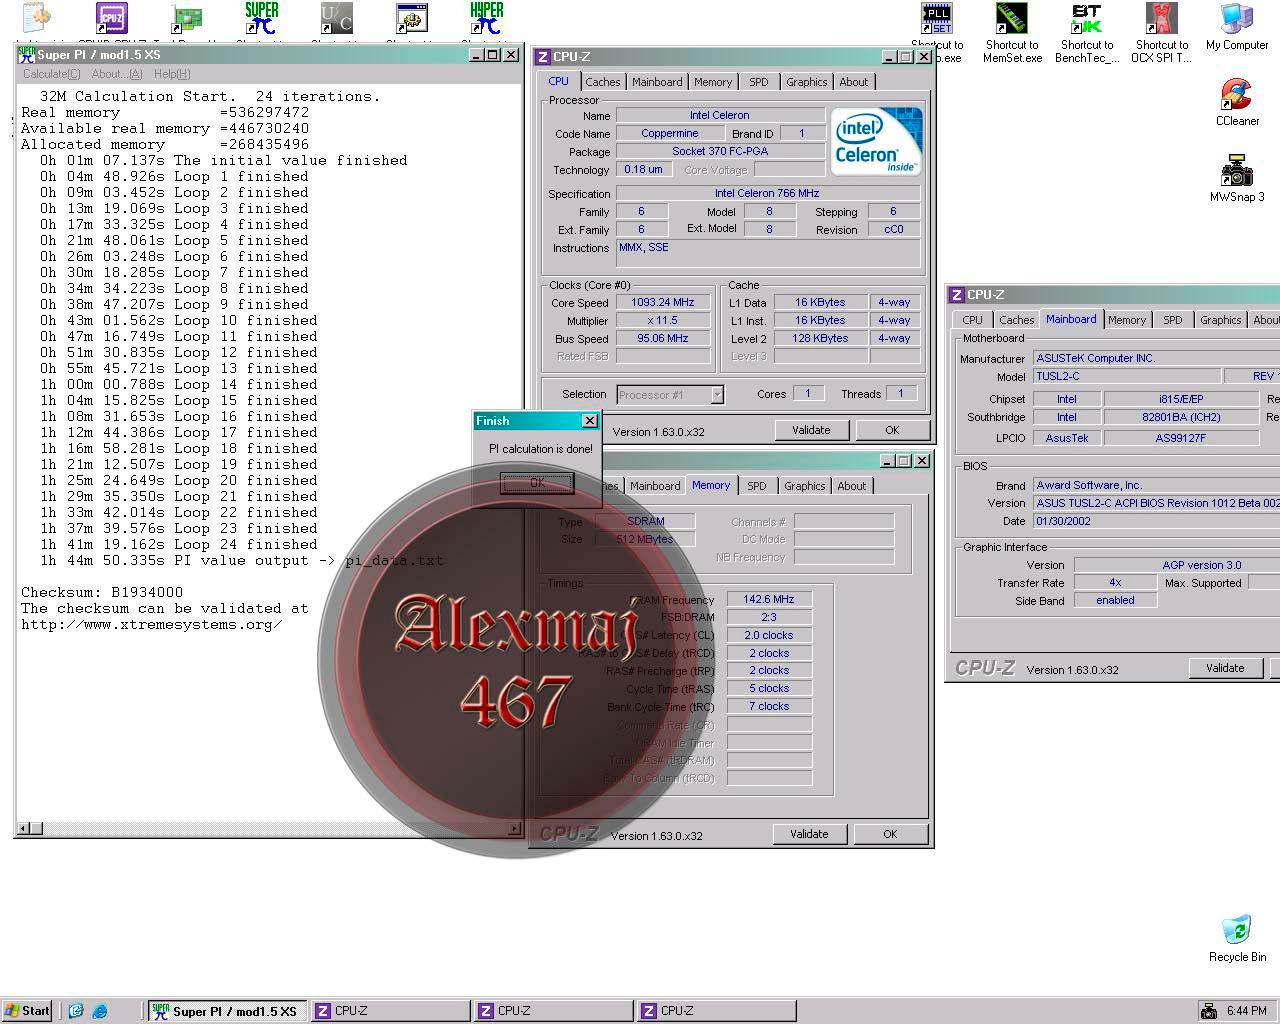The image size is (1280, 1024).
Task: Open the BenchTec shortcut icon
Action: [1087, 33]
